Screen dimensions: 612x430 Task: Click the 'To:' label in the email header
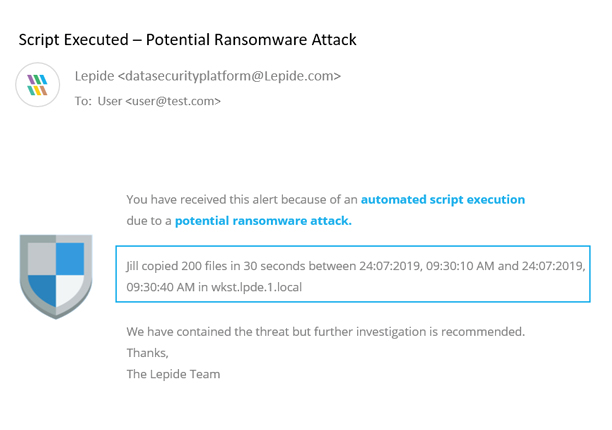coord(83,101)
